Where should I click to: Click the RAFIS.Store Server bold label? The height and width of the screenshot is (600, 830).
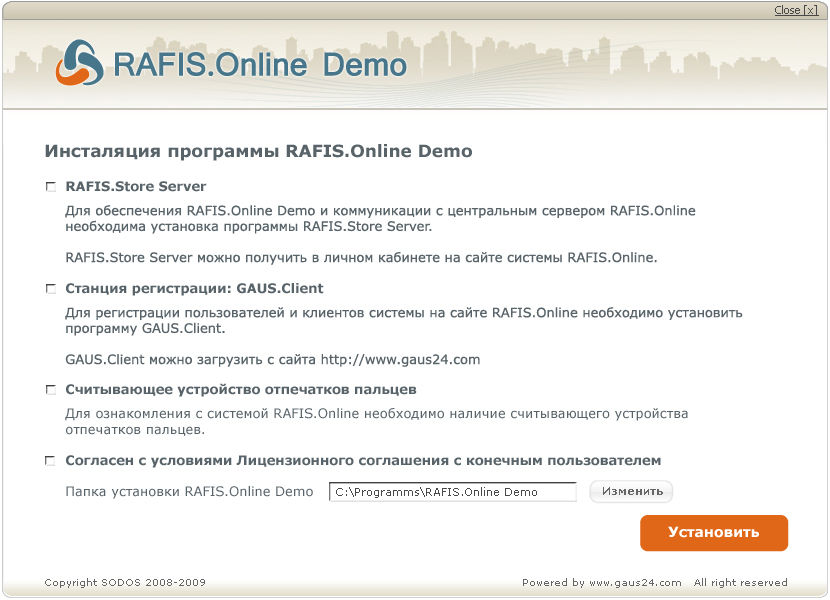[135, 187]
